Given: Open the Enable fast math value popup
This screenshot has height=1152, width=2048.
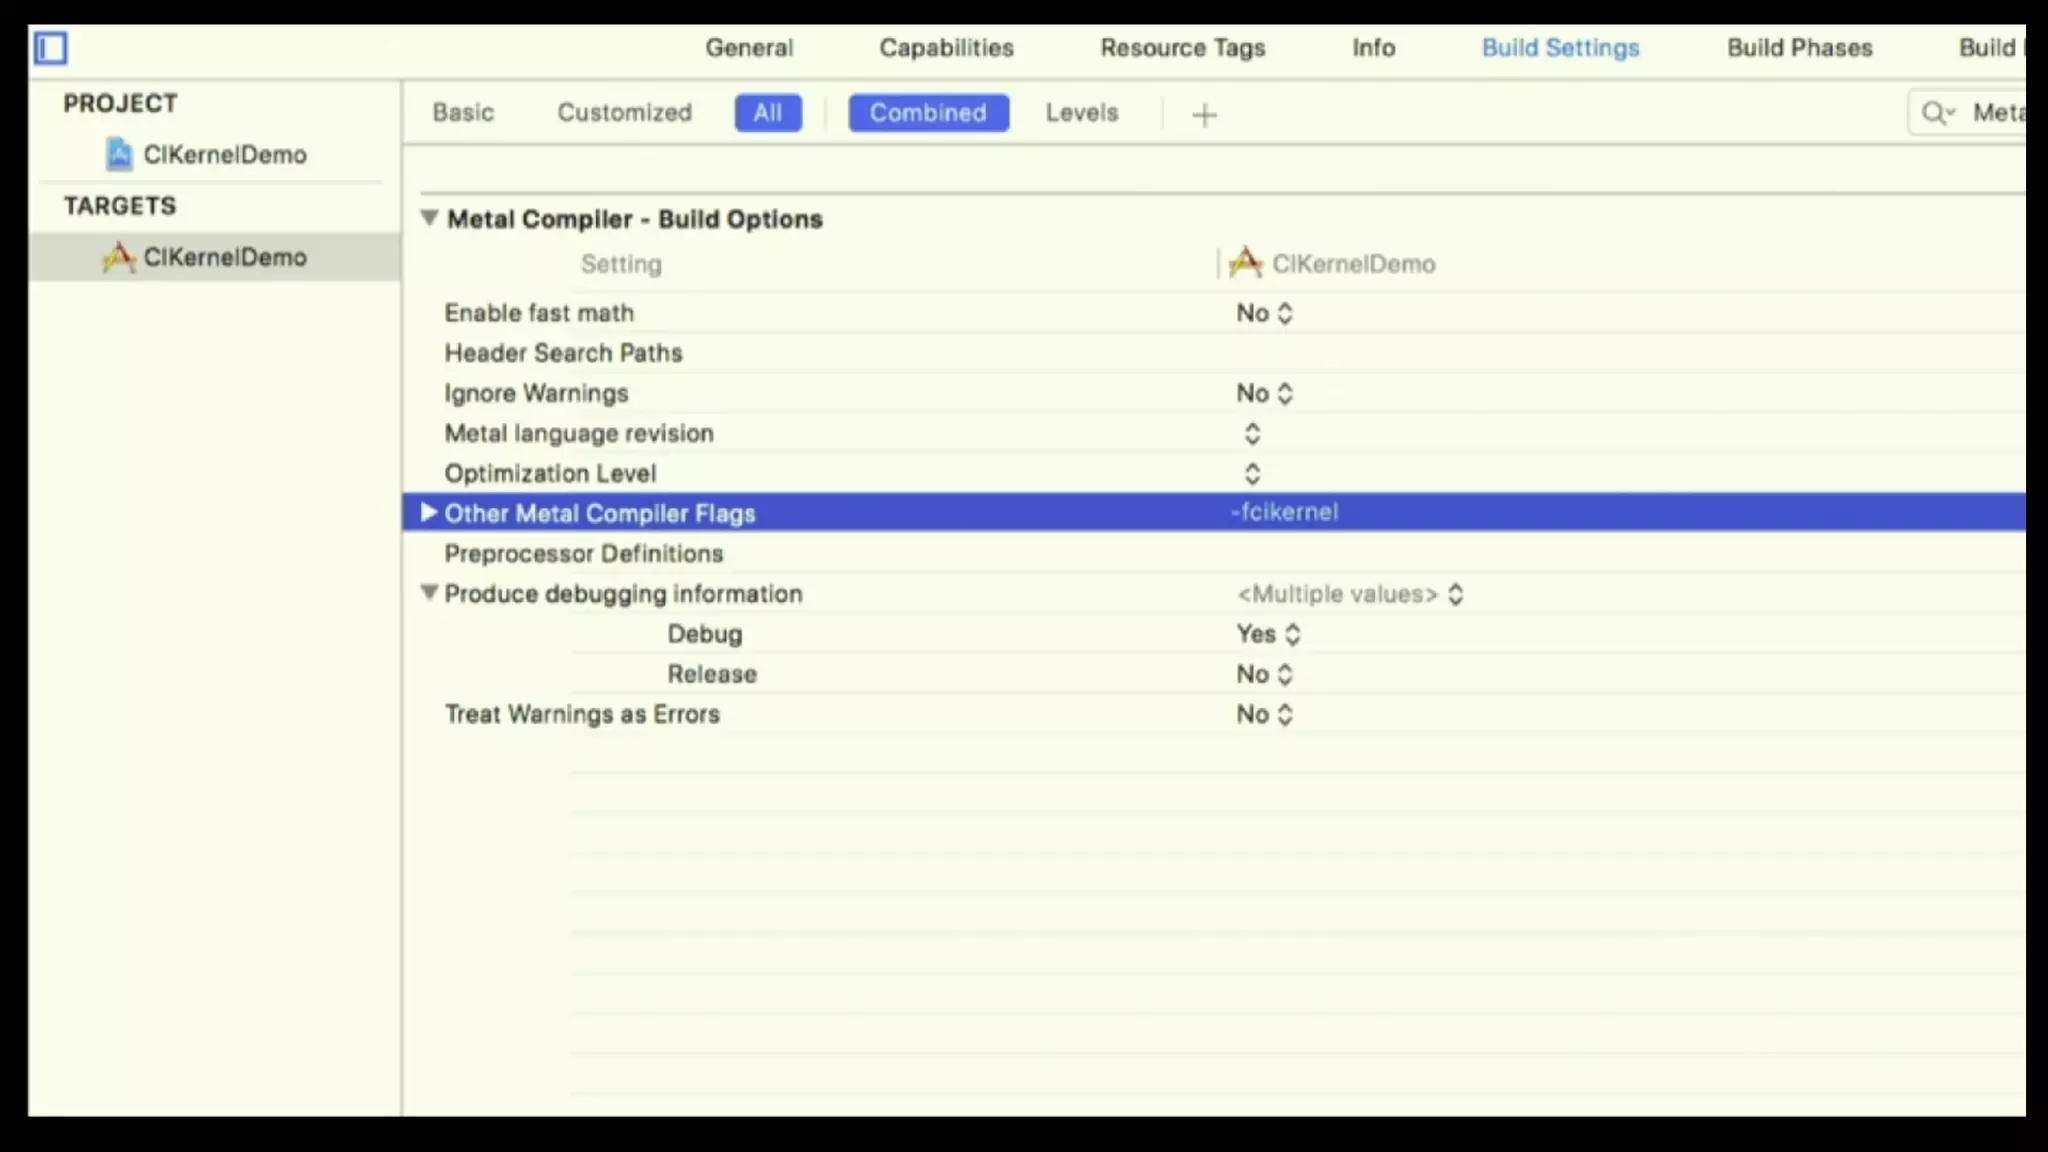Looking at the screenshot, I should 1264,313.
